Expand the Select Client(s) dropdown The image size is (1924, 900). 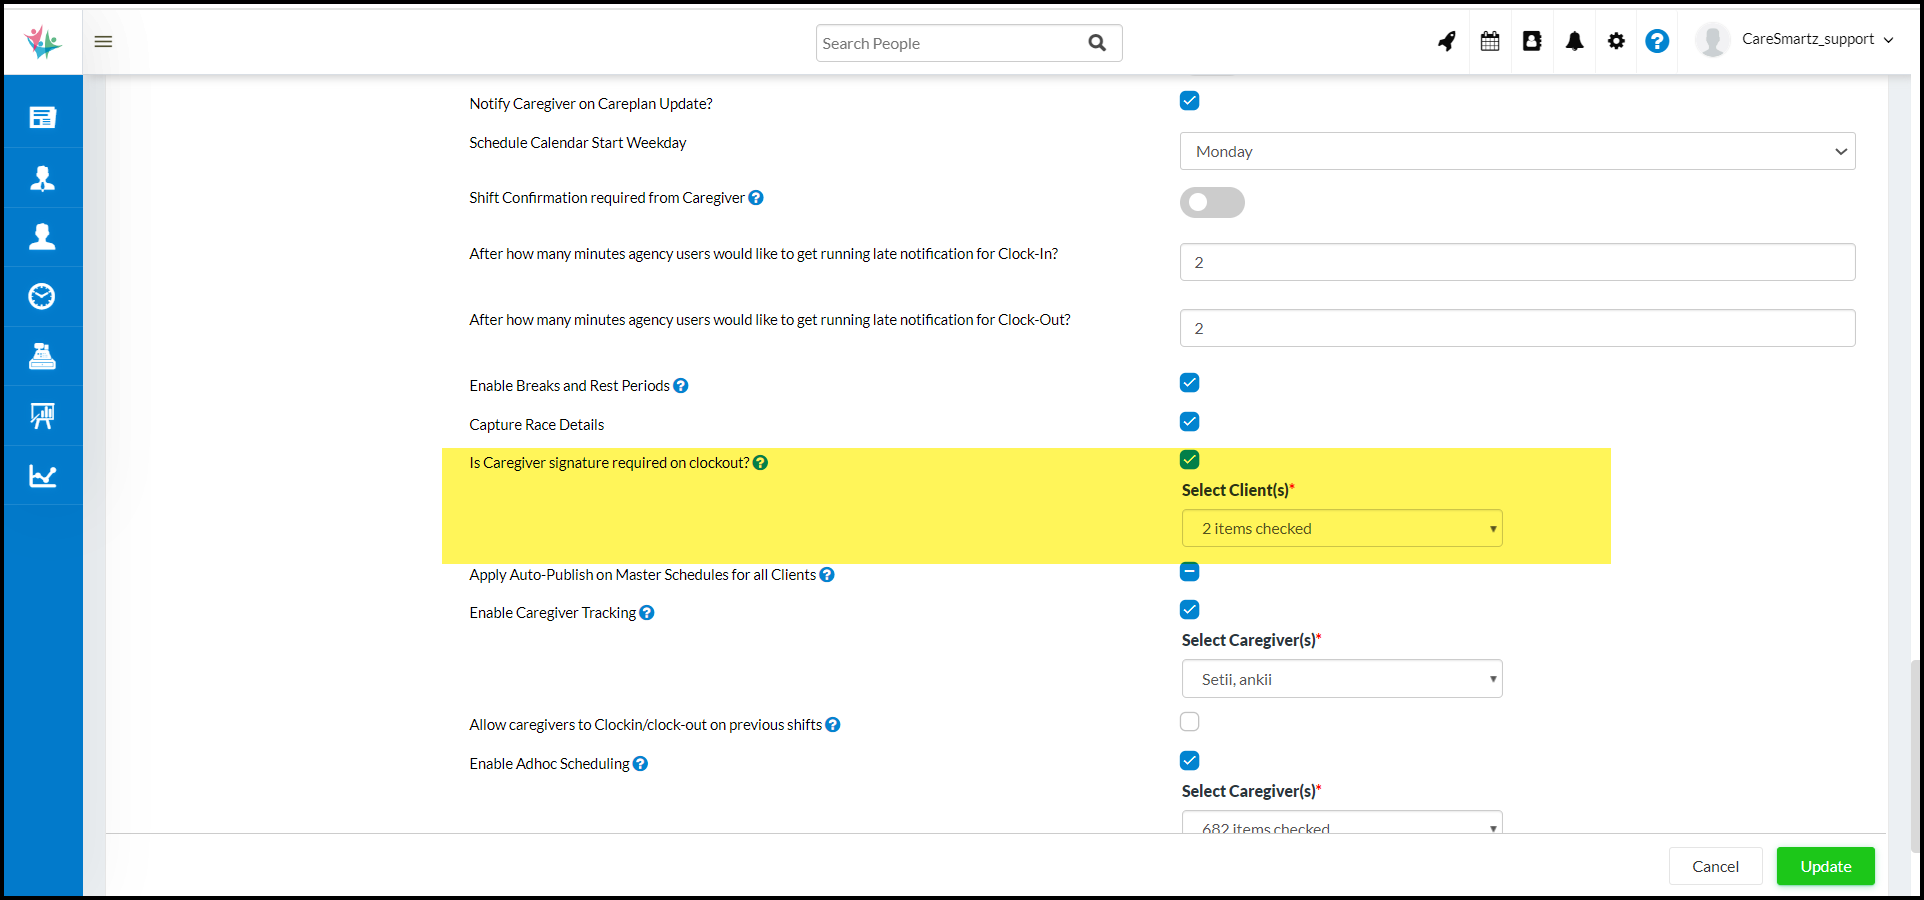pyautogui.click(x=1341, y=529)
